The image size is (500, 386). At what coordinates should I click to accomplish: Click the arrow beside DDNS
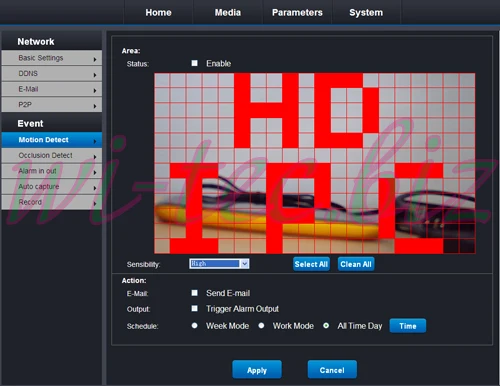[95, 75]
